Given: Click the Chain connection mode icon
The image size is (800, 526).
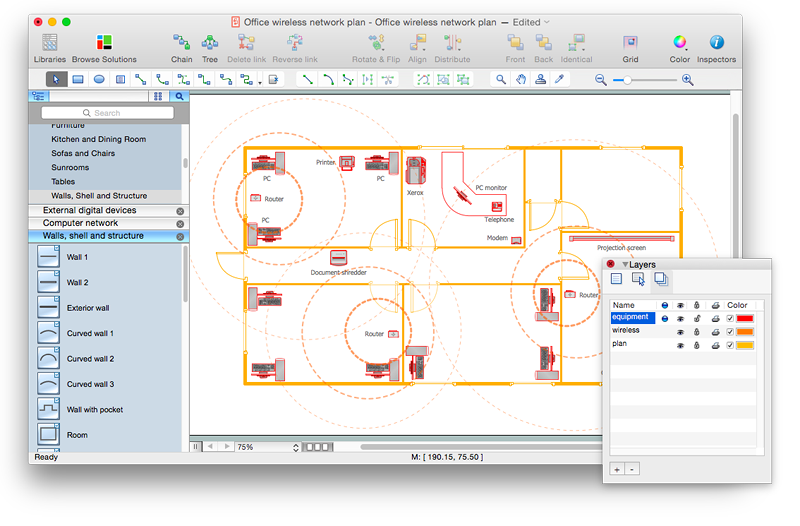Looking at the screenshot, I should click(x=181, y=43).
